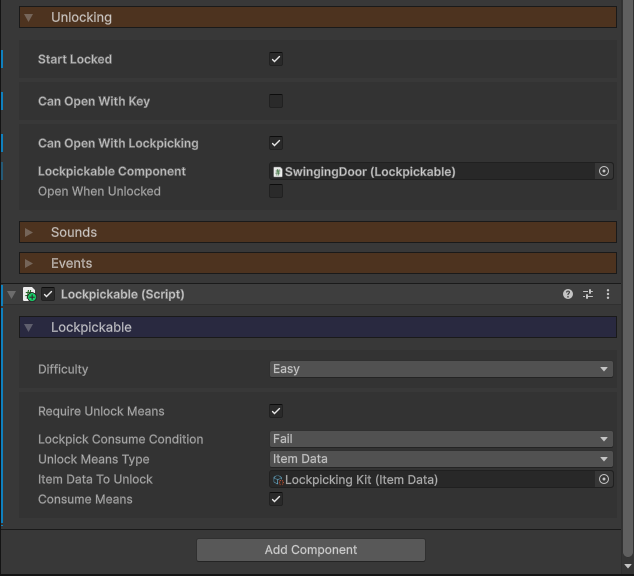Open Lockpickable component three-dot context menu
Image resolution: width=634 pixels, height=576 pixels.
pyautogui.click(x=608, y=294)
